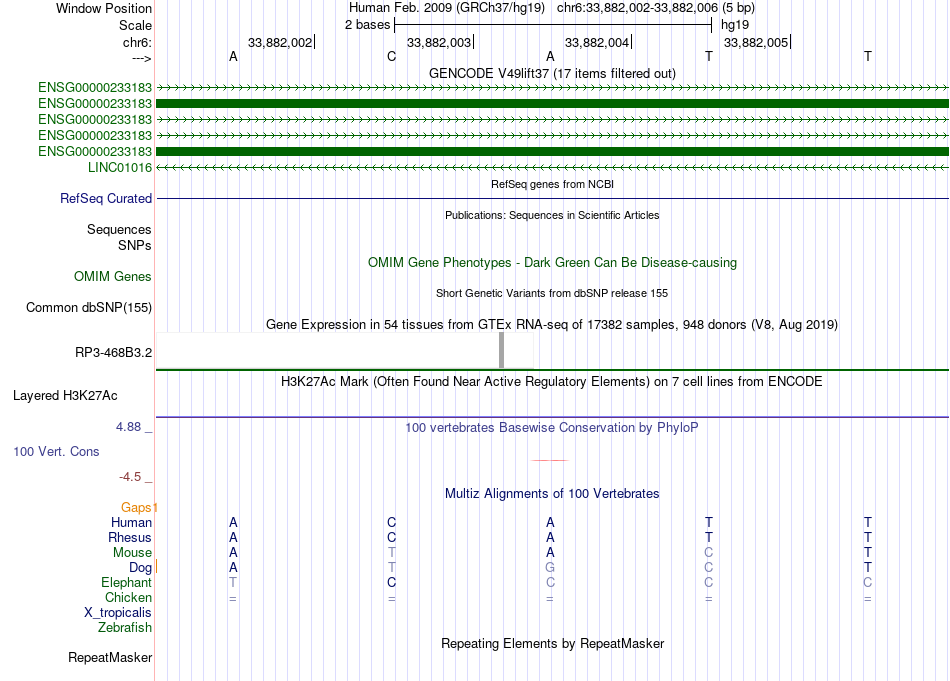Click the X_tropicalis species row label

118,613
